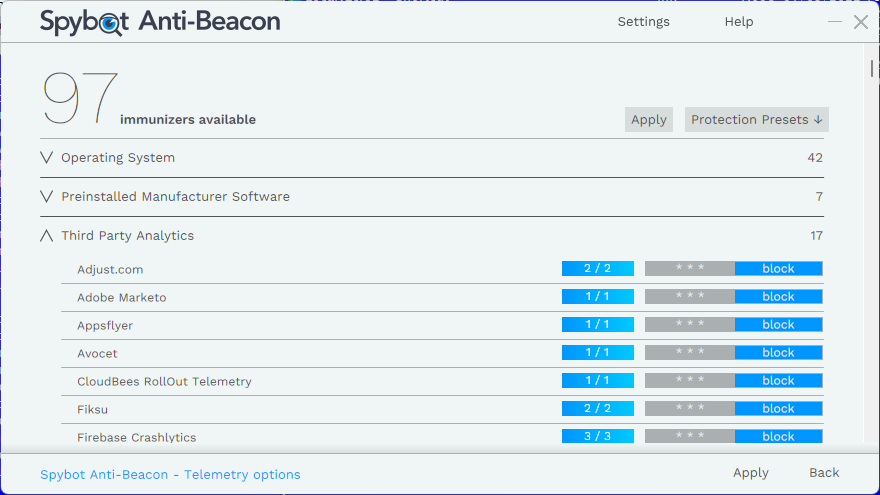Click the 2 / 2 counter for Fiksu

[598, 409]
